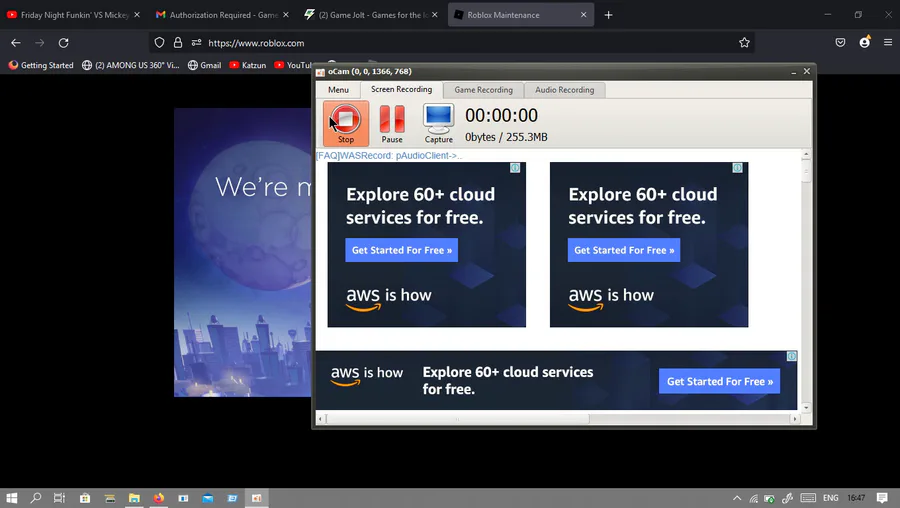Click the Firefox taskbar icon
This screenshot has height=508, width=900.
(159, 498)
